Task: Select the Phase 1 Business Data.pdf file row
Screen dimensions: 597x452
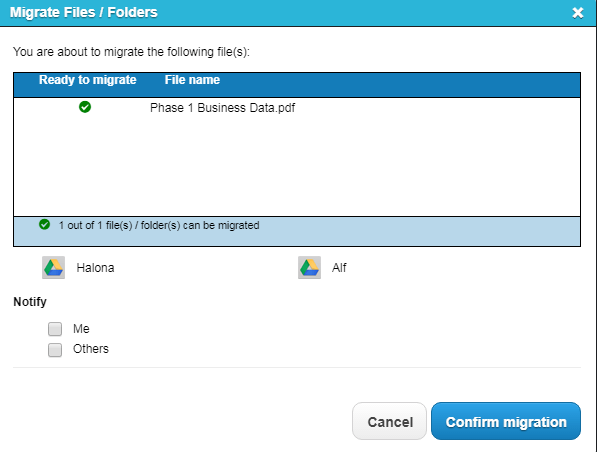Action: (297, 108)
